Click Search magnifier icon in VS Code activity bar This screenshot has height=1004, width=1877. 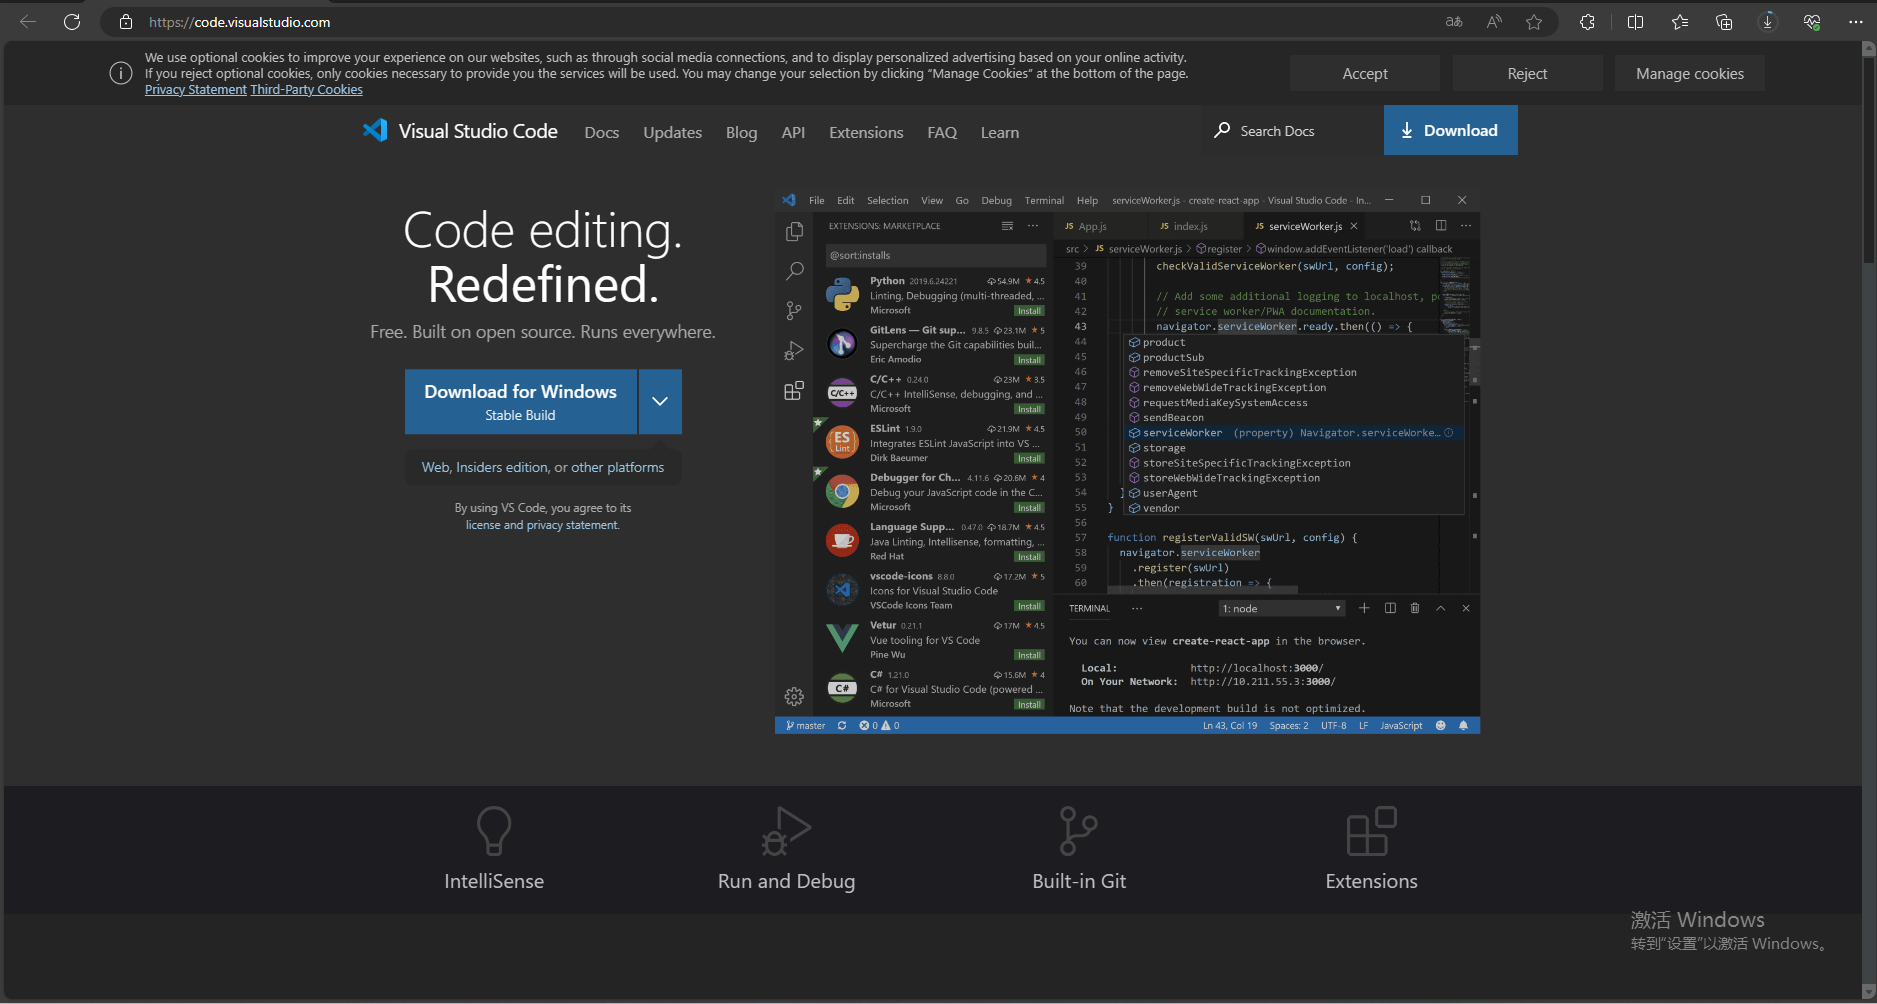[x=794, y=271]
